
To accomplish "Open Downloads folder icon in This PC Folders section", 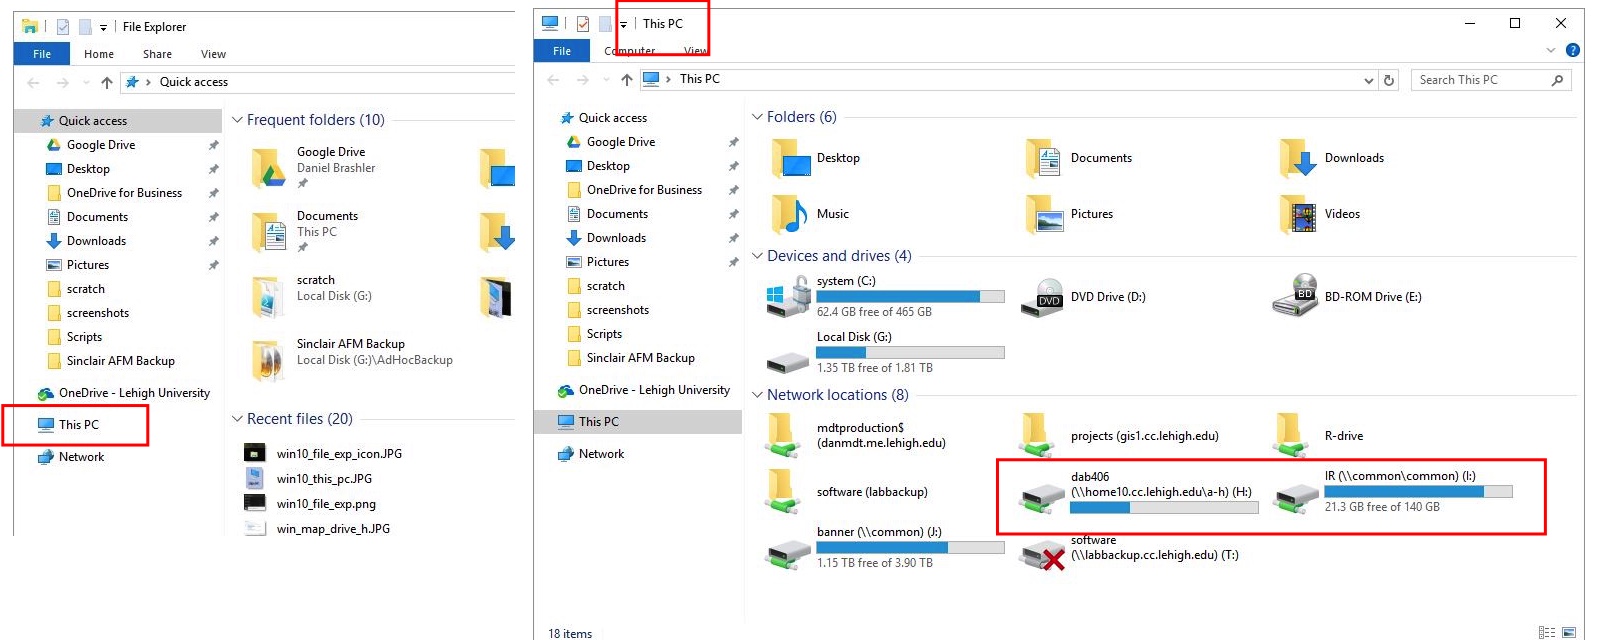I will [1298, 159].
